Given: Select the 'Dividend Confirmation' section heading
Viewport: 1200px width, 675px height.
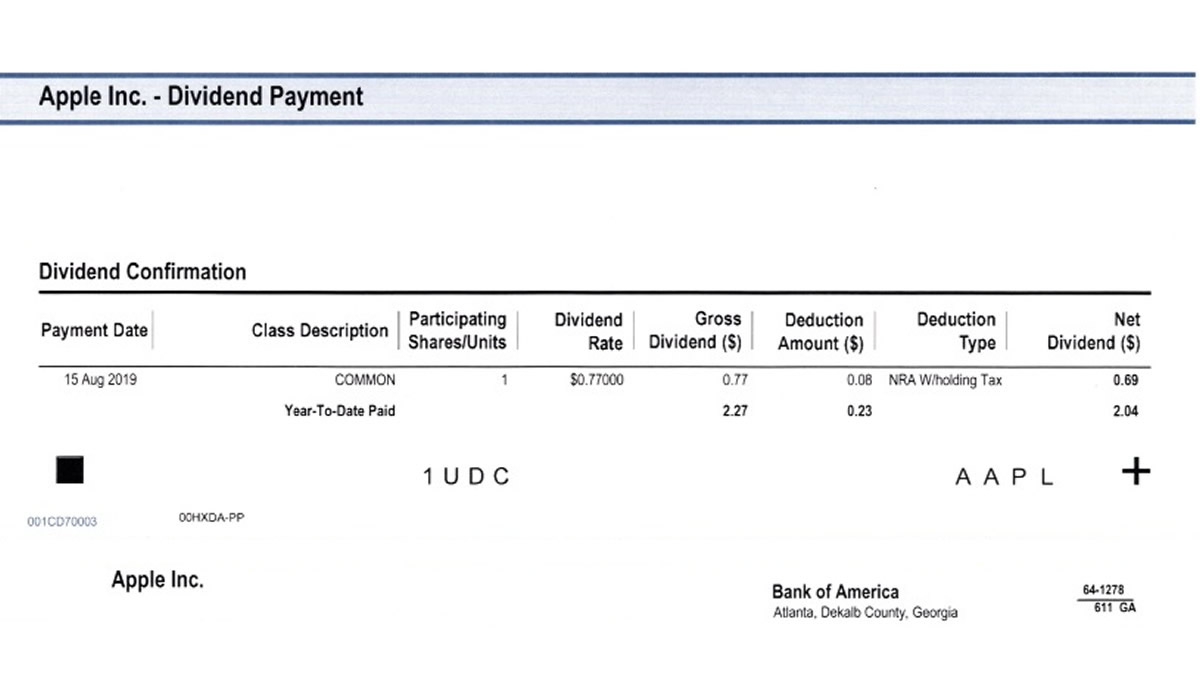Looking at the screenshot, I should point(142,271).
